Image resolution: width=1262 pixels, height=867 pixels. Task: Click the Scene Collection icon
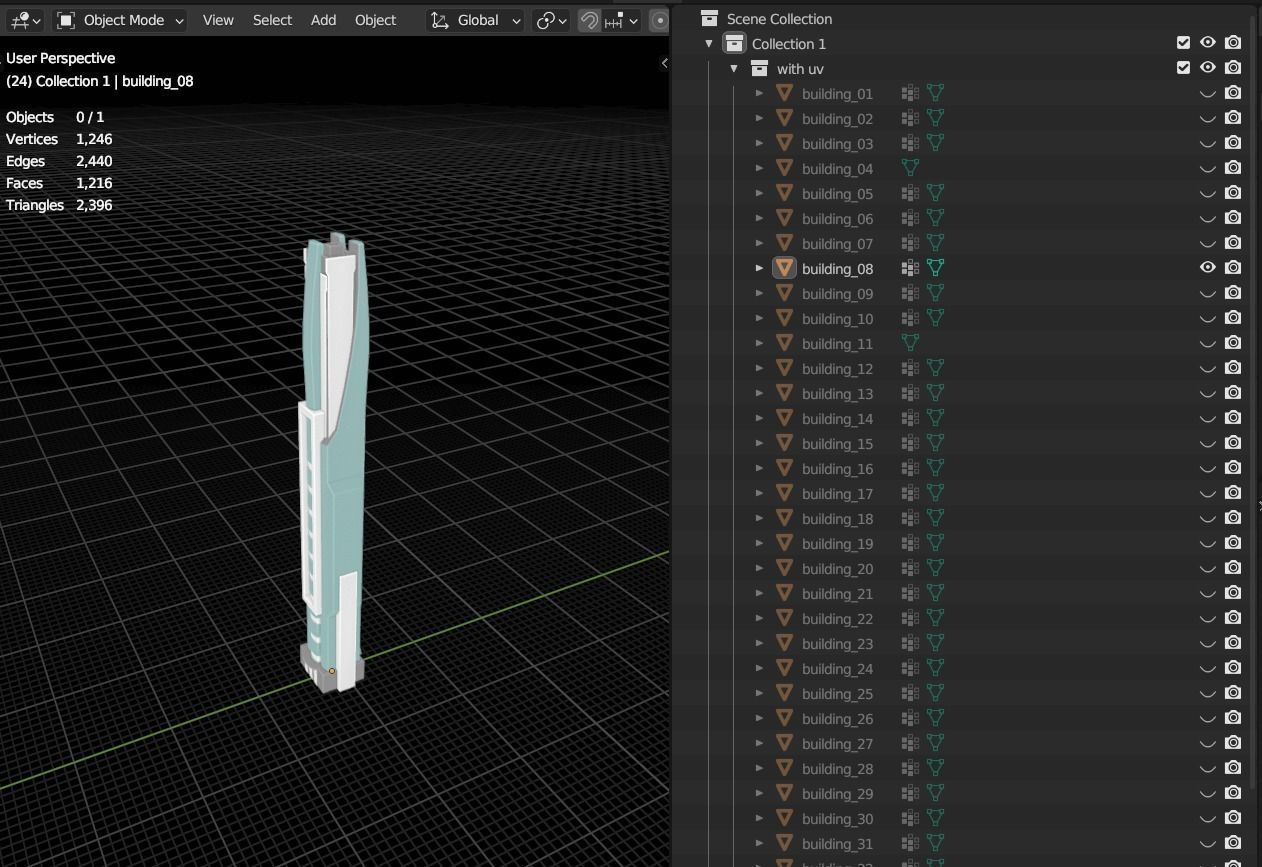[709, 19]
